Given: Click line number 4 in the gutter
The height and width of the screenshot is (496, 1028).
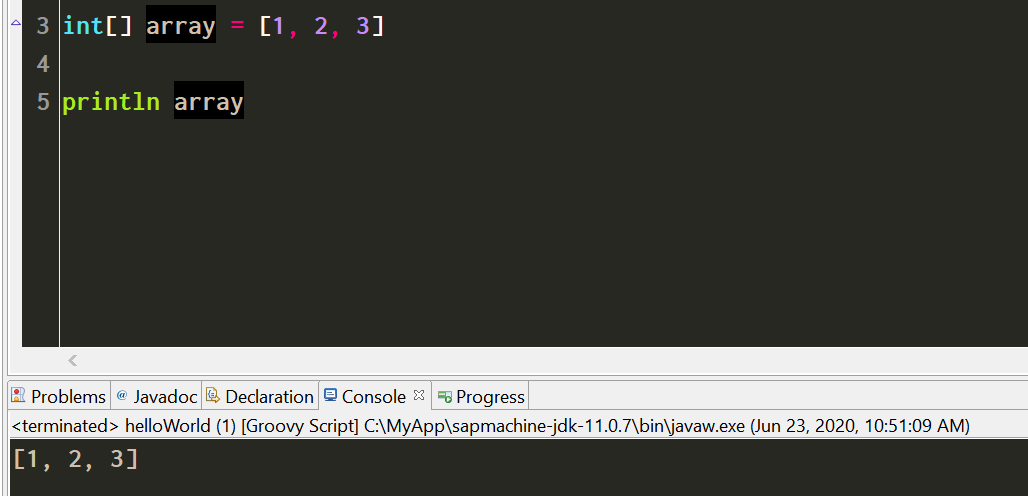Looking at the screenshot, I should (43, 64).
